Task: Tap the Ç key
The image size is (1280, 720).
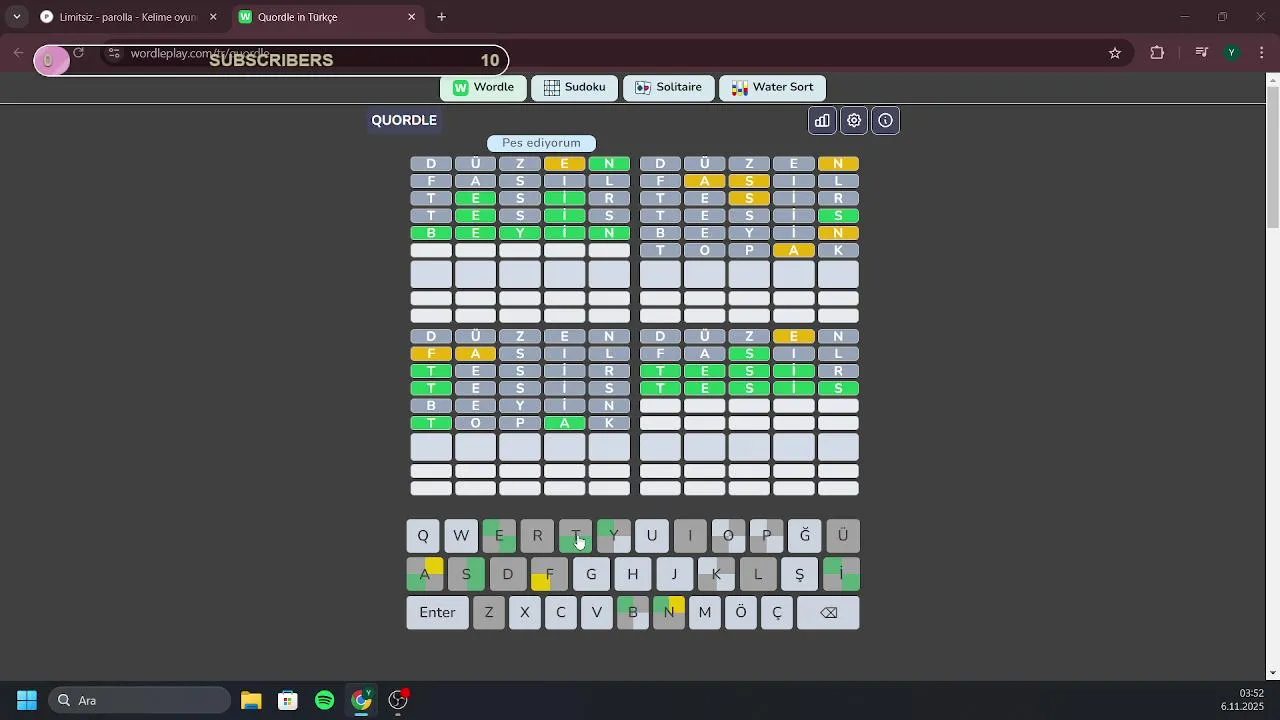Action: (777, 612)
